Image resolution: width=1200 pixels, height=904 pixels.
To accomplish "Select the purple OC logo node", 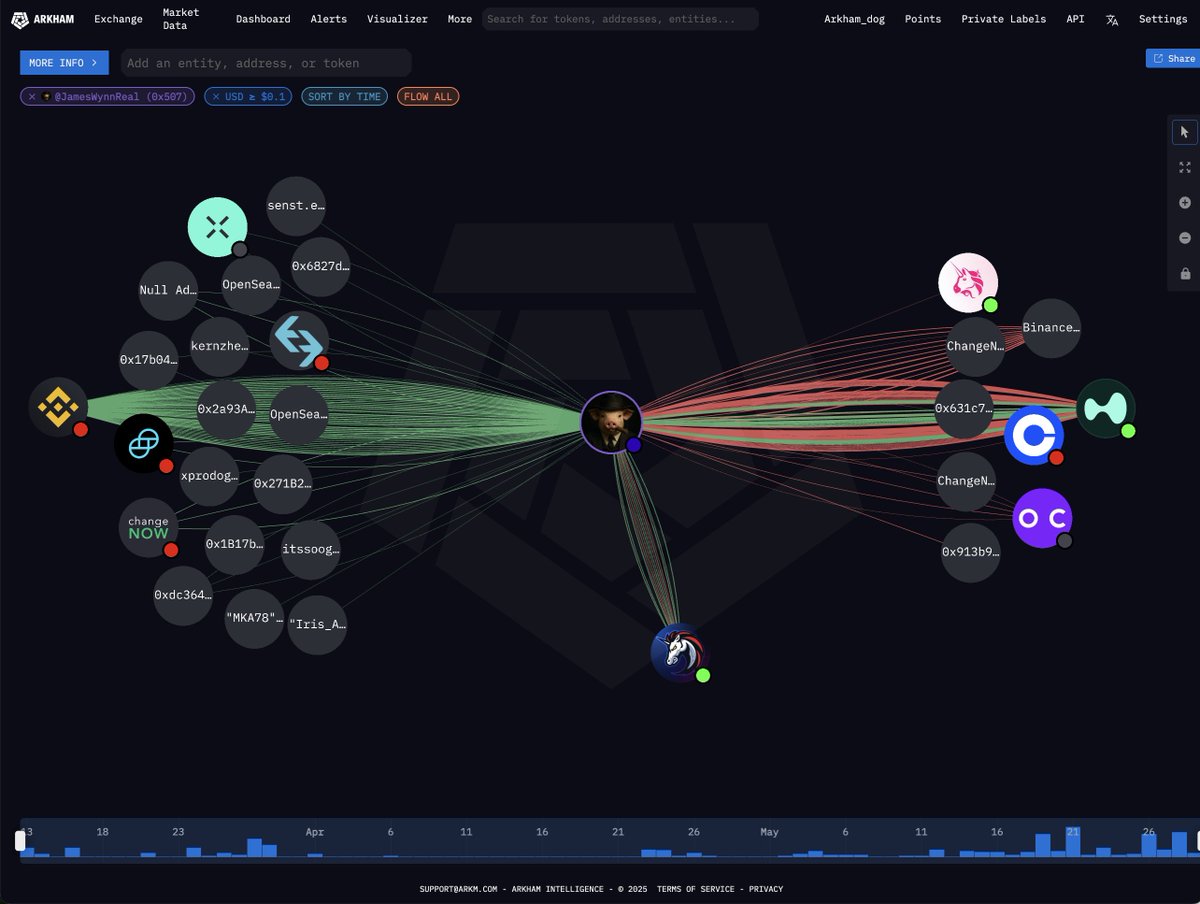I will pyautogui.click(x=1042, y=518).
